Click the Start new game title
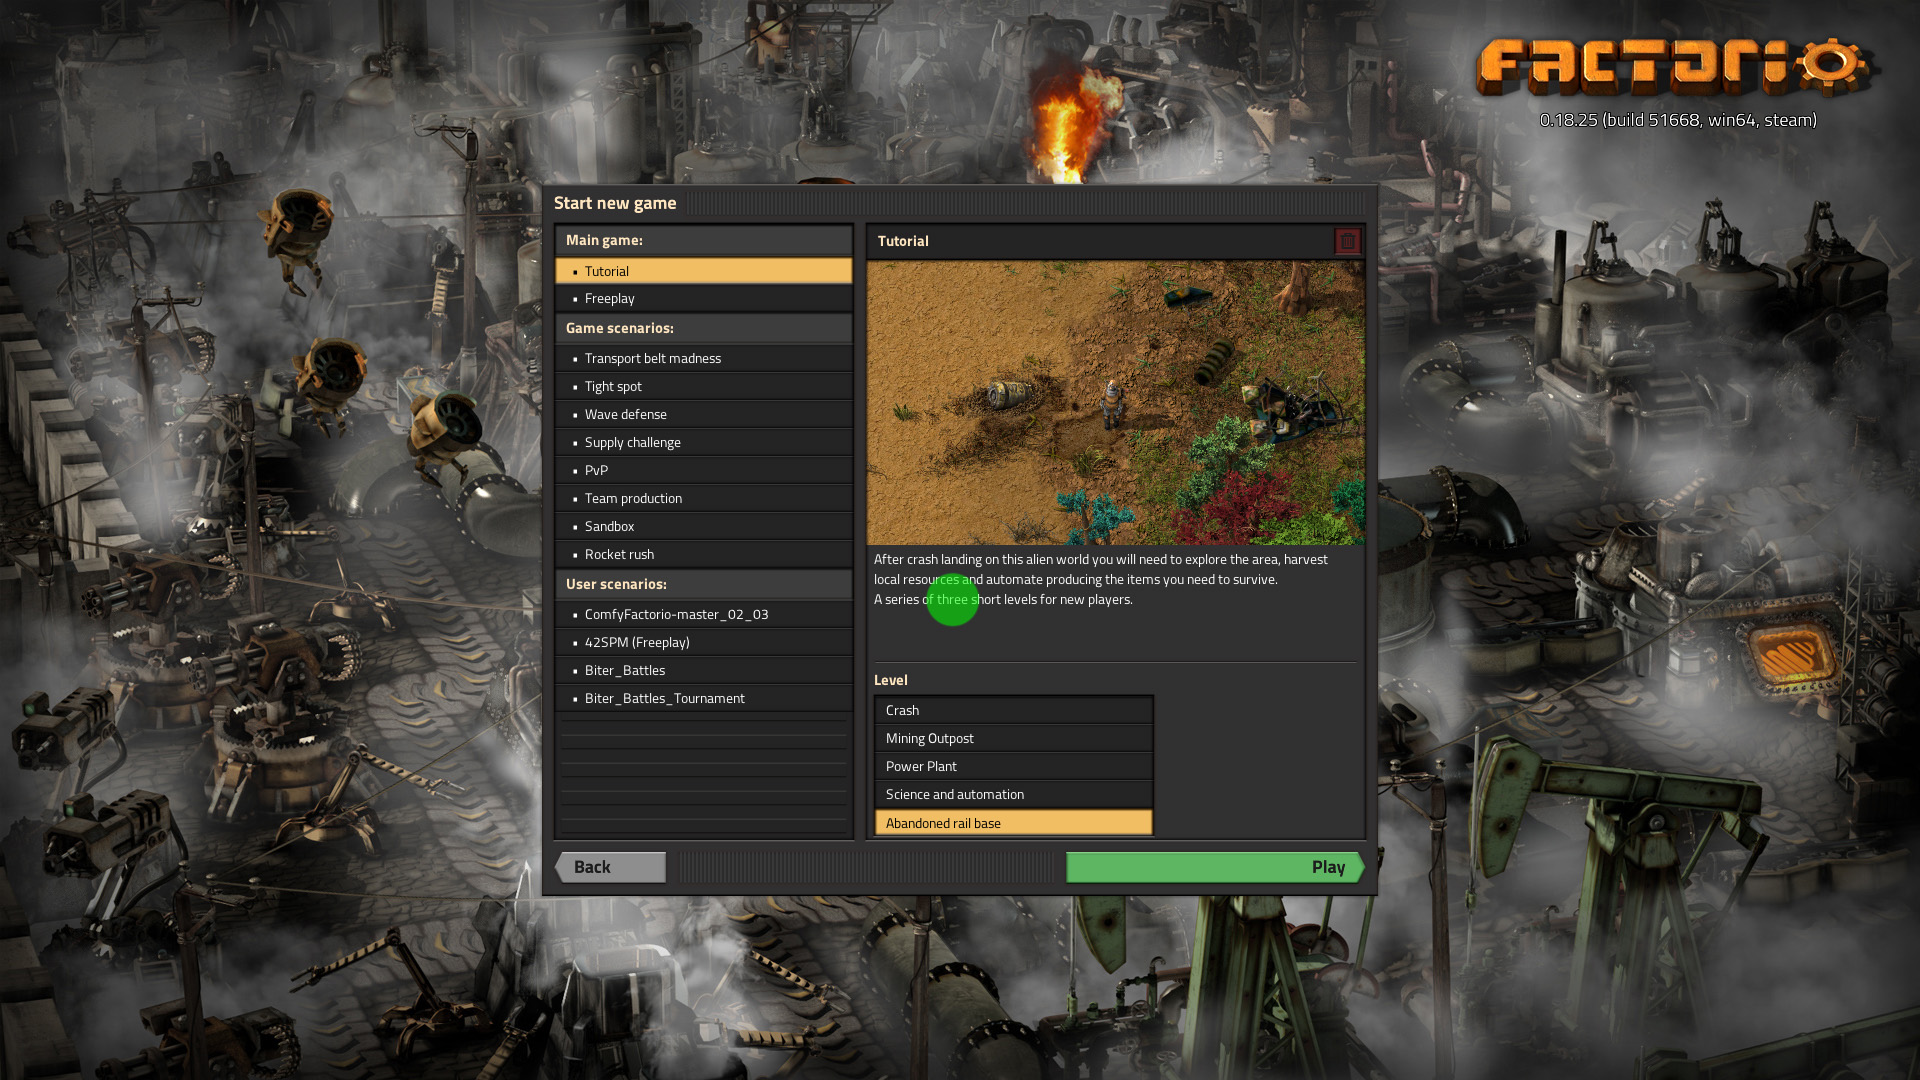 tap(615, 203)
